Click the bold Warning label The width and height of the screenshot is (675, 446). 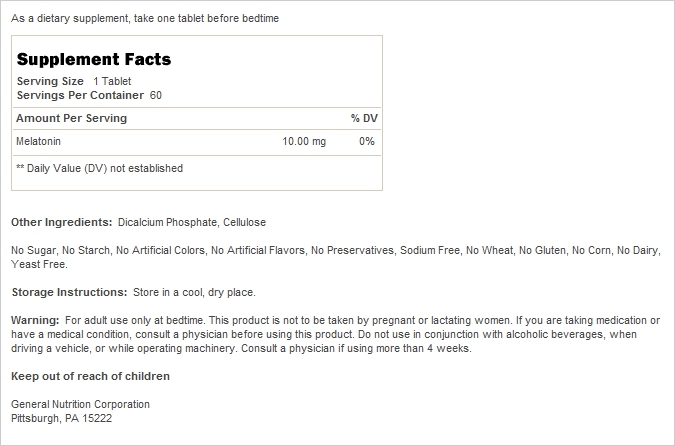[x=35, y=320]
